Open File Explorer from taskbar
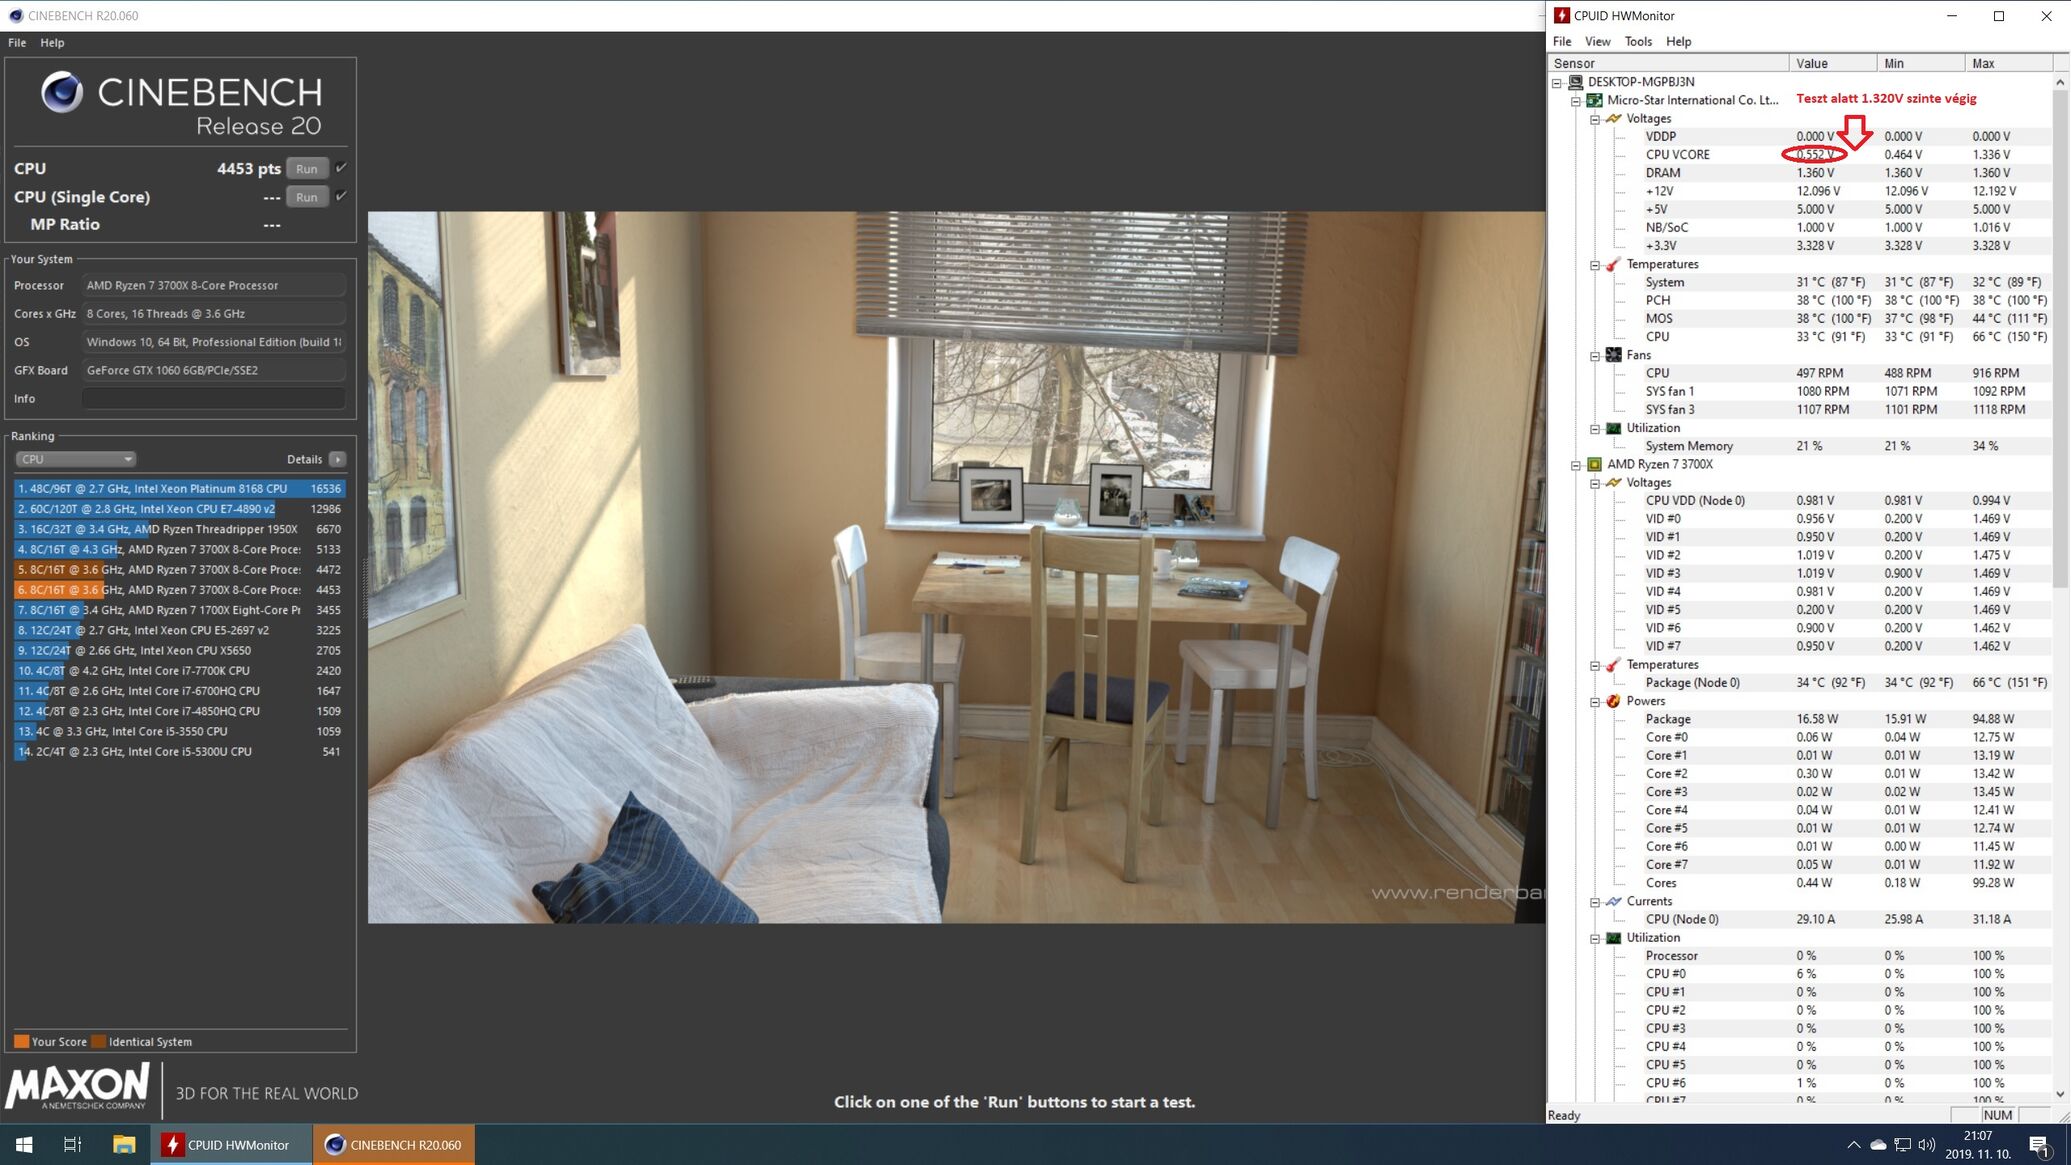Screen dimensions: 2071x1165 (x=124, y=1144)
